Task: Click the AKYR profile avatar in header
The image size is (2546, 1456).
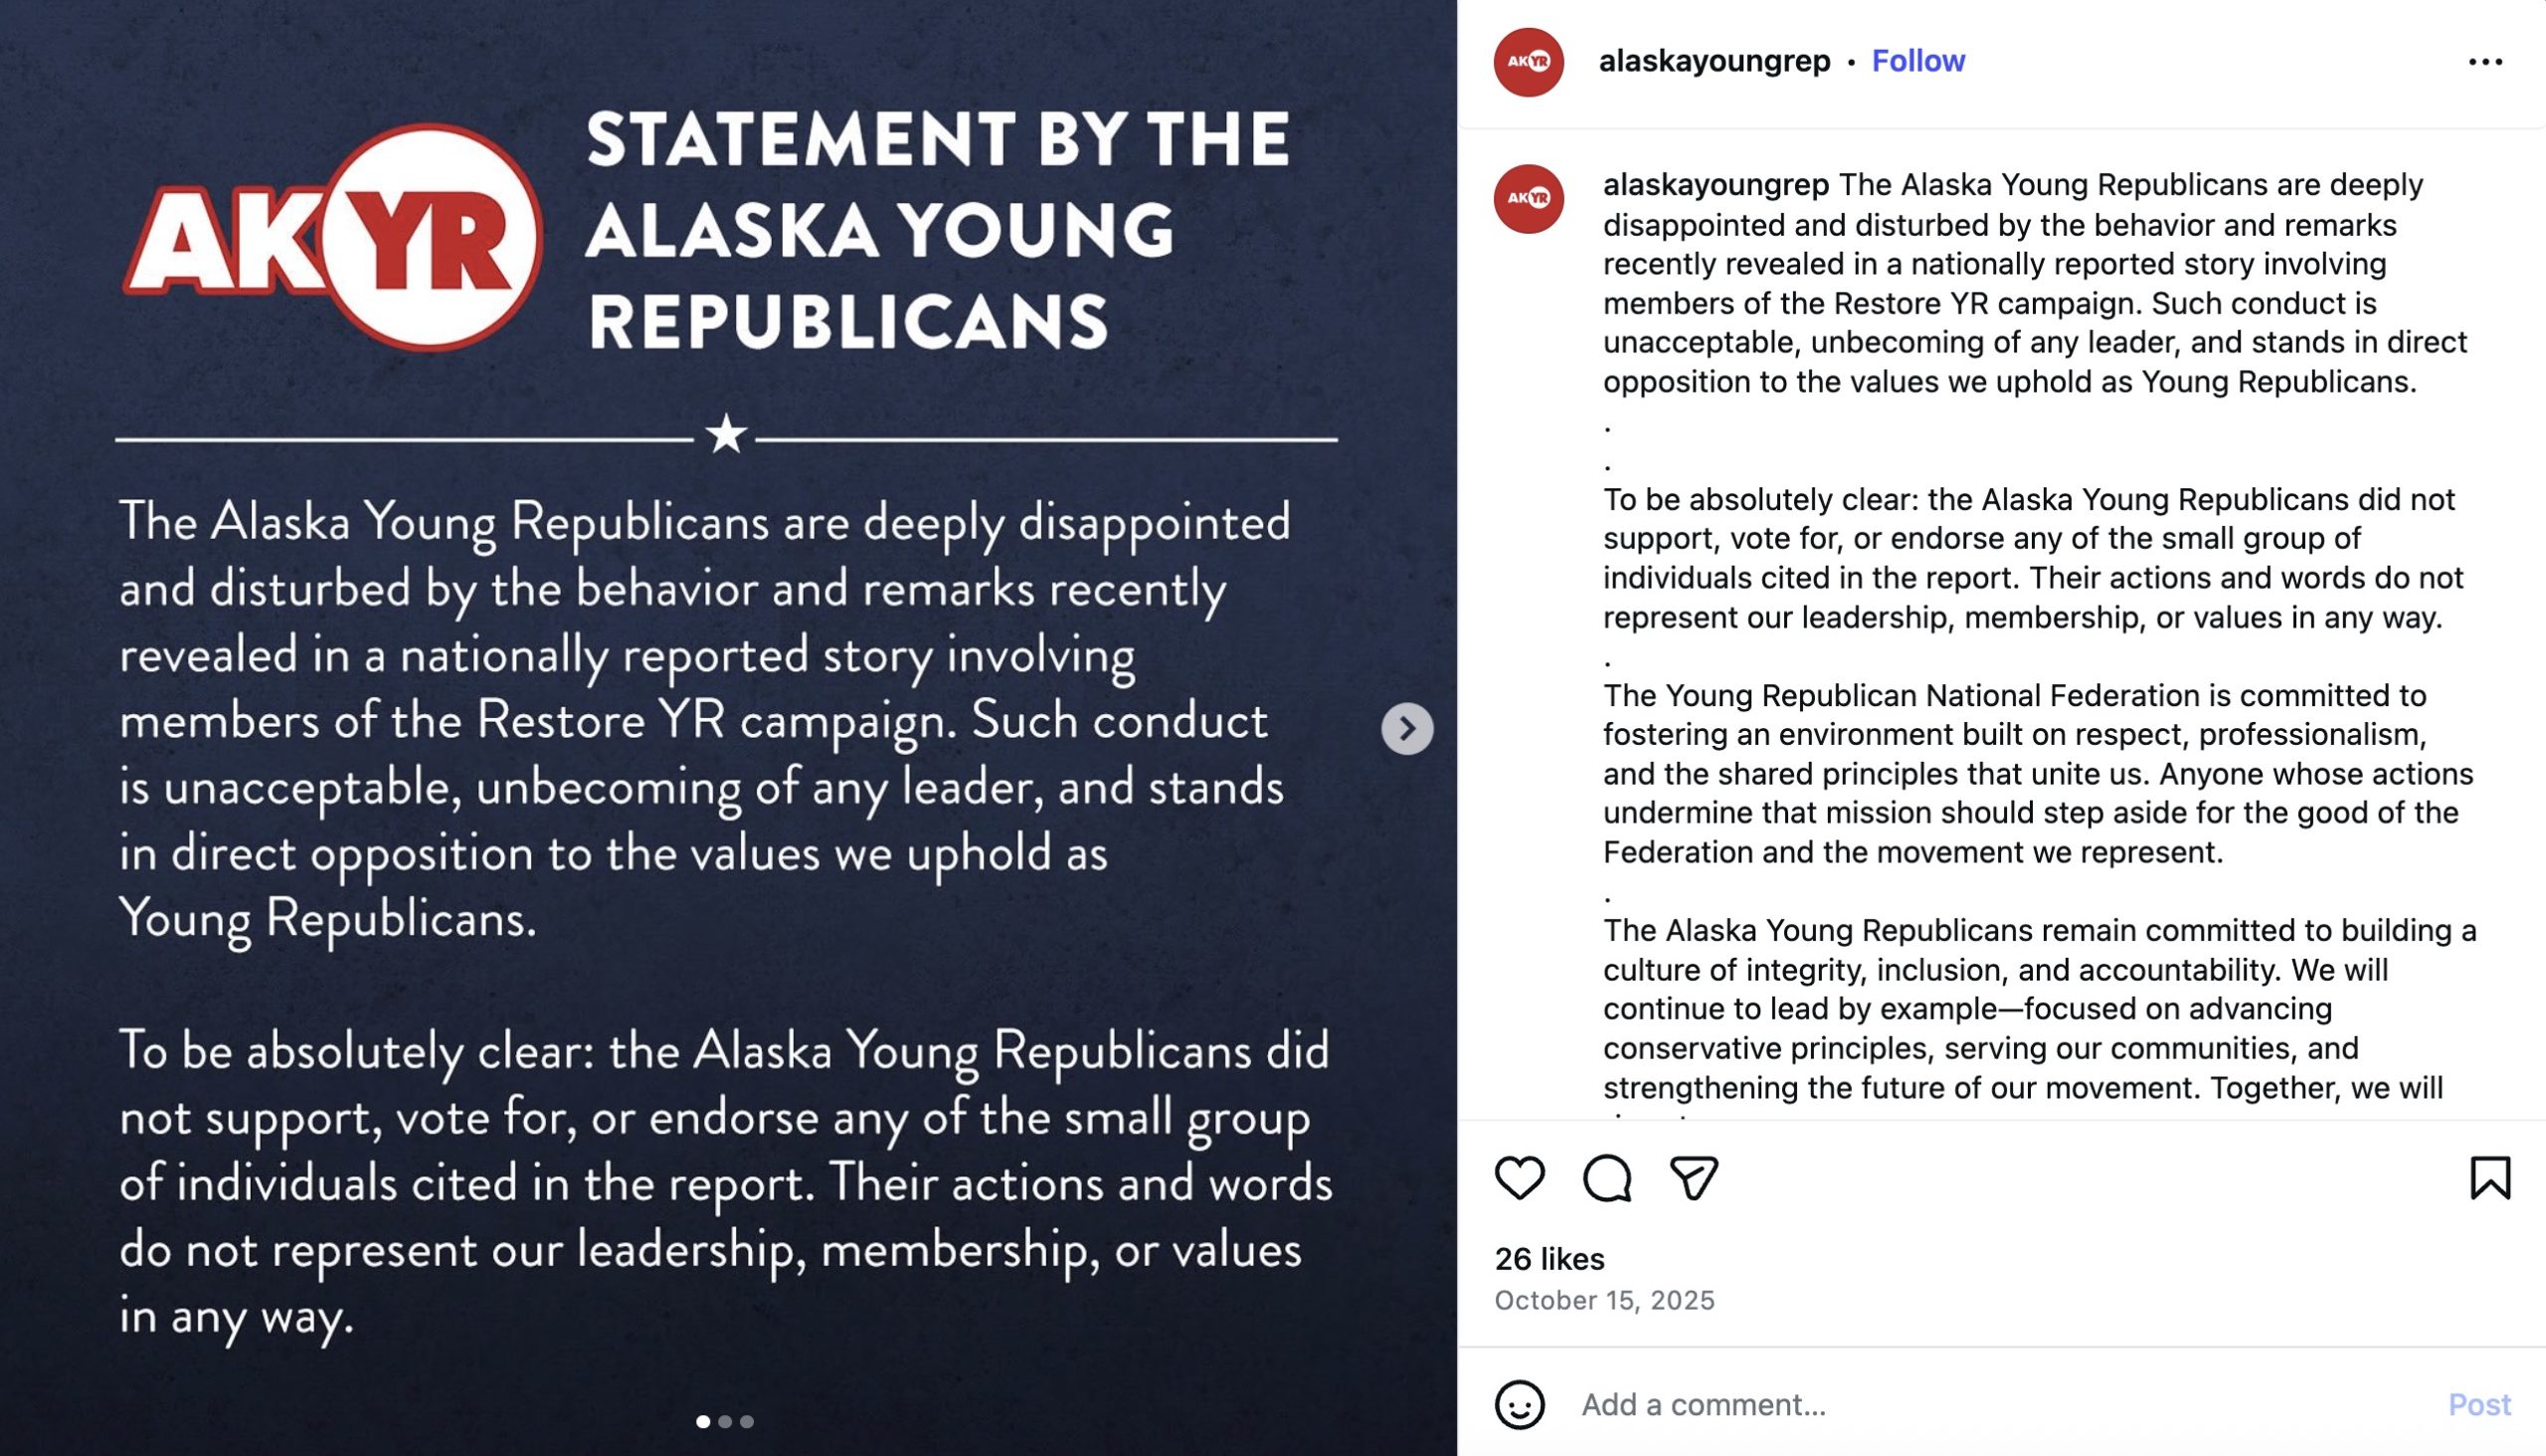Action: (x=1528, y=62)
